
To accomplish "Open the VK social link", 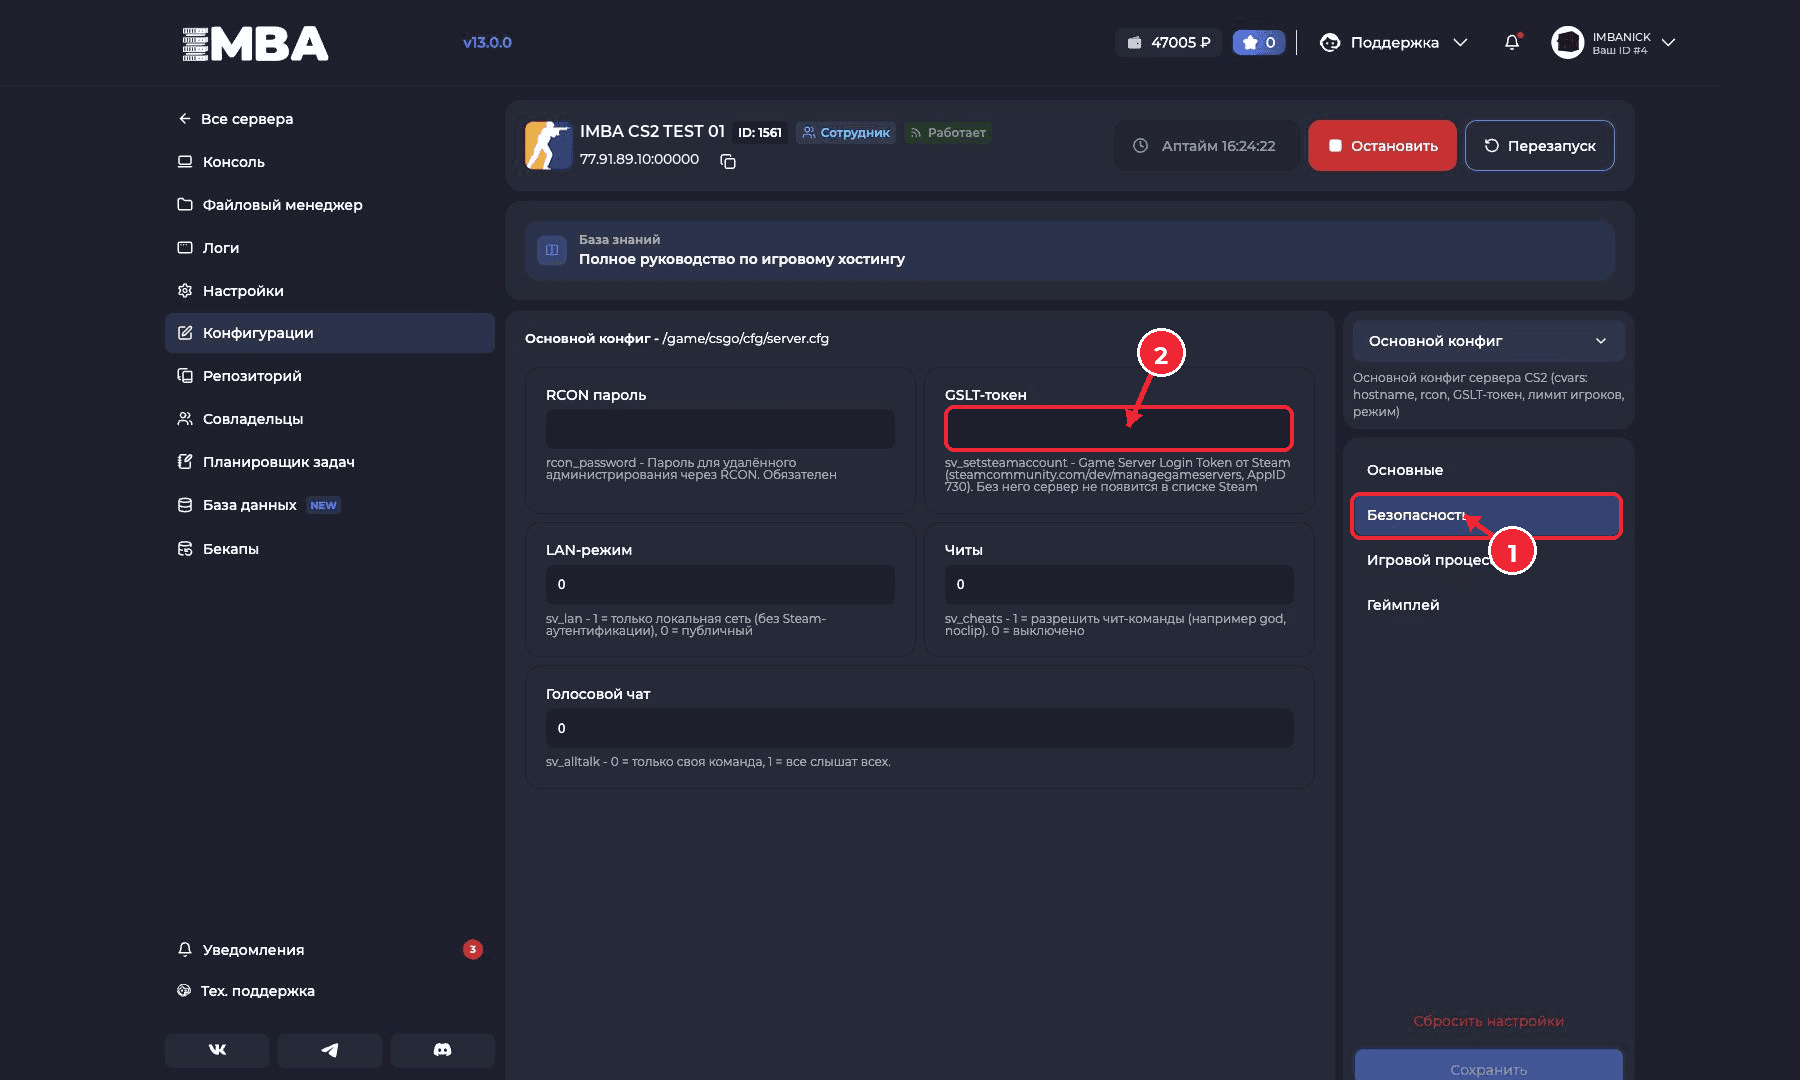I will coord(217,1049).
